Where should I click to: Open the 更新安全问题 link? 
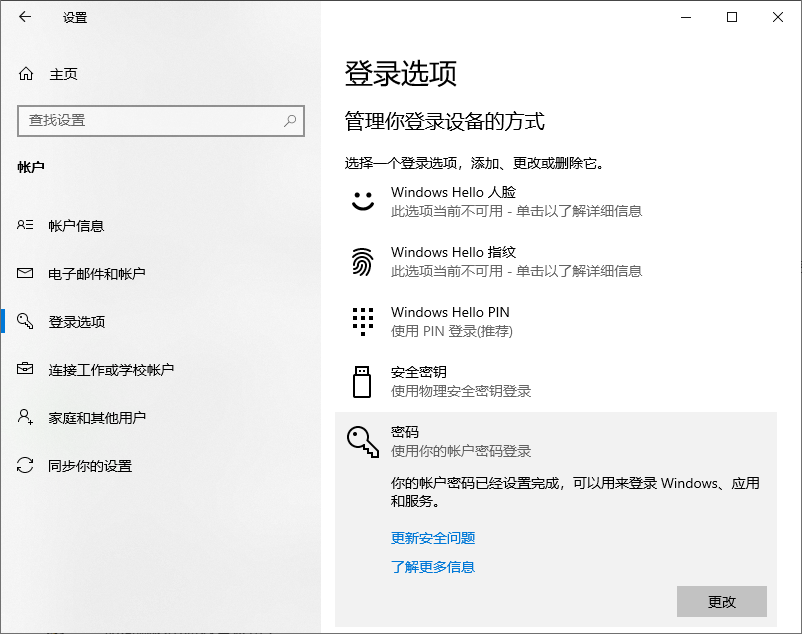[432, 538]
